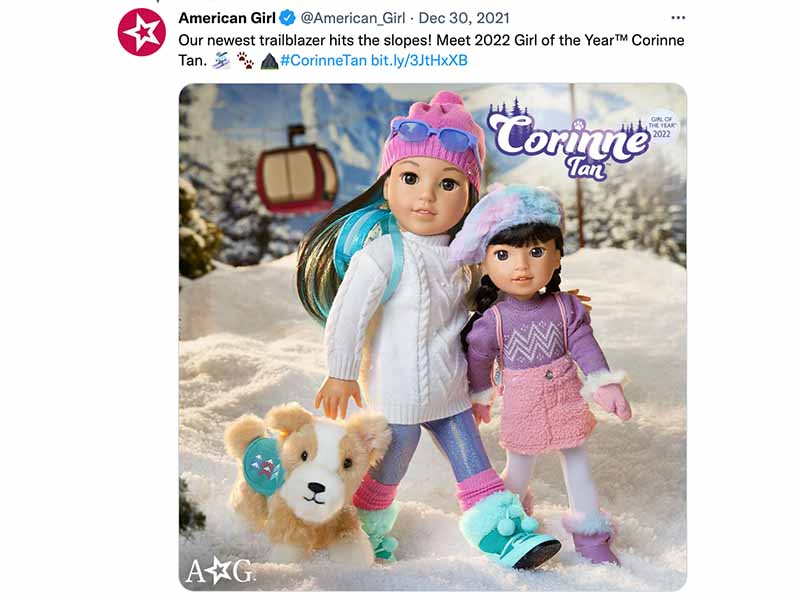The width and height of the screenshot is (800, 600).
Task: Open the American Girl display name
Action: (227, 18)
